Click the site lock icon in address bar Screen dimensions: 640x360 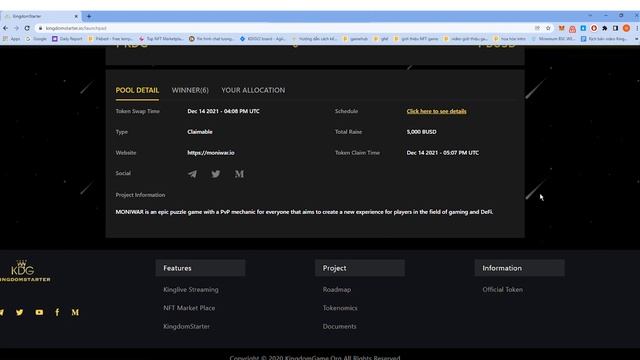click(40, 28)
